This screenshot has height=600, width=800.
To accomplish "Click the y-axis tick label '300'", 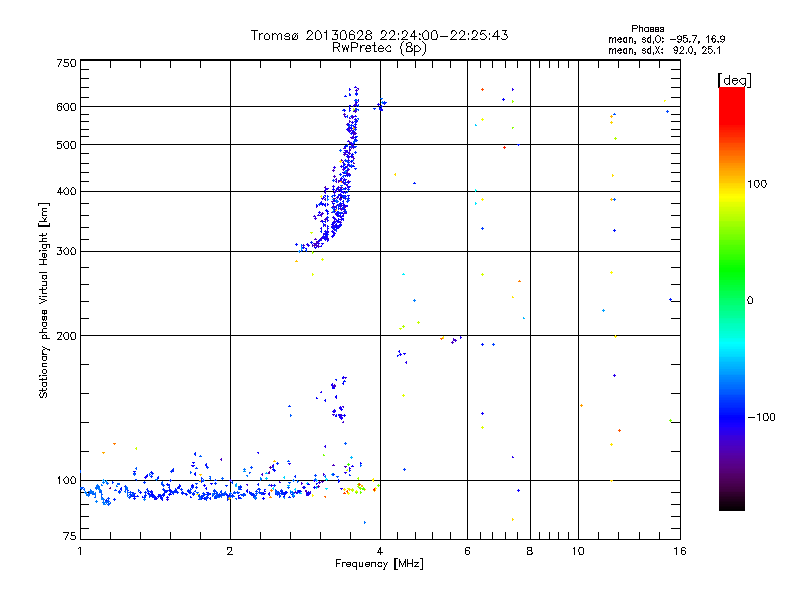I will [x=67, y=251].
